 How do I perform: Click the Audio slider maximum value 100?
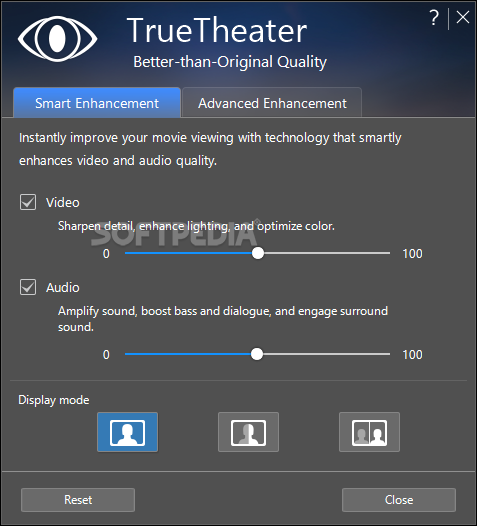coord(412,355)
